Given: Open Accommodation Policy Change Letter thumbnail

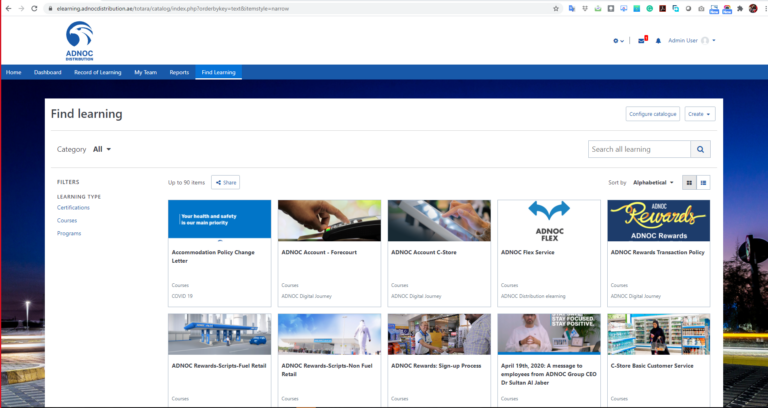Looking at the screenshot, I should 219,220.
